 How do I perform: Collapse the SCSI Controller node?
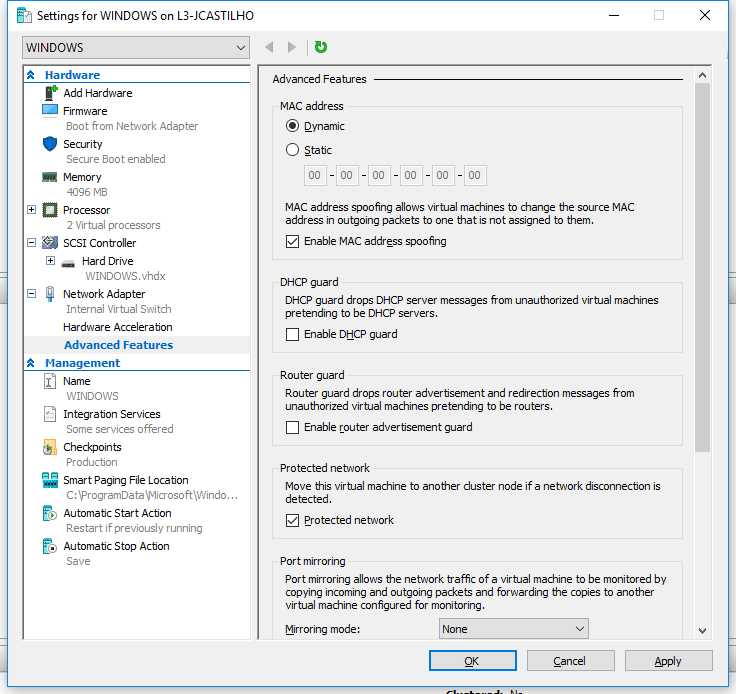click(x=31, y=243)
